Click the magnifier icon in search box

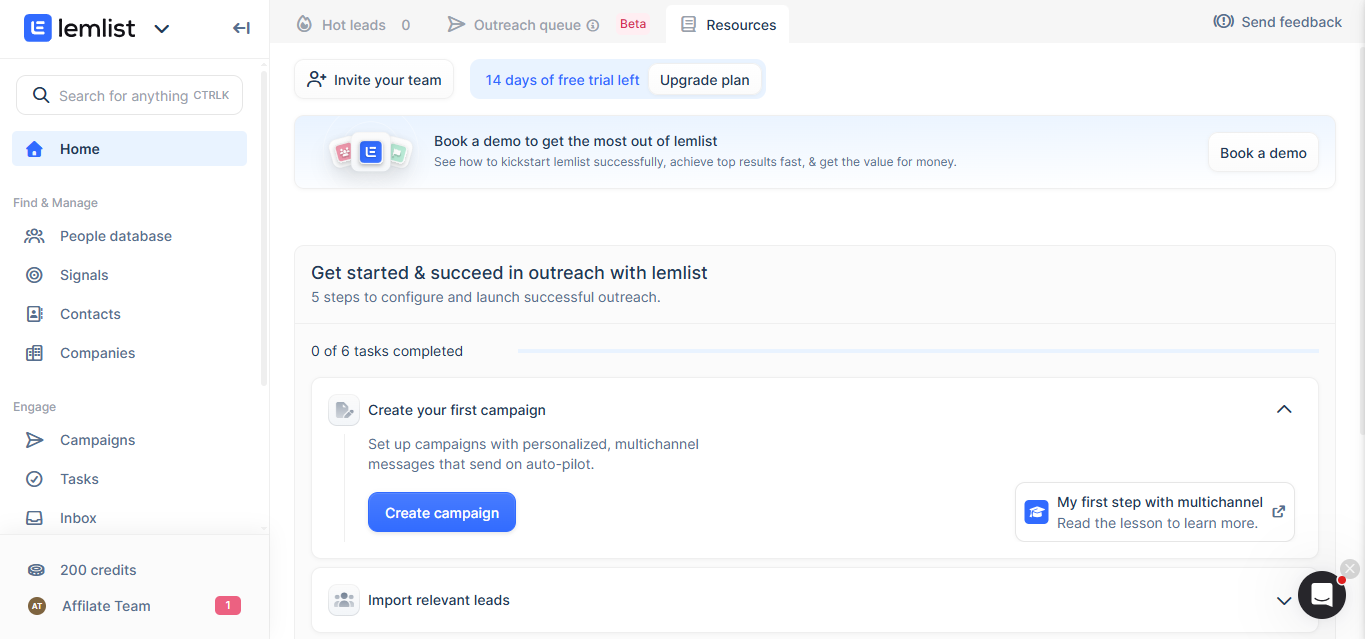point(41,95)
